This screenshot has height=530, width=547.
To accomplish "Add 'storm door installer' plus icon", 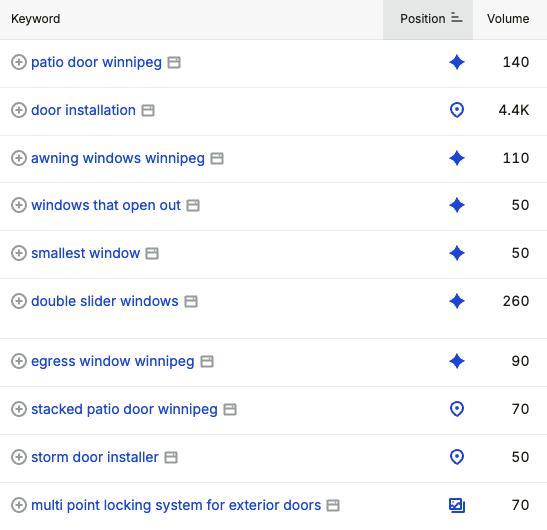I will [19, 457].
